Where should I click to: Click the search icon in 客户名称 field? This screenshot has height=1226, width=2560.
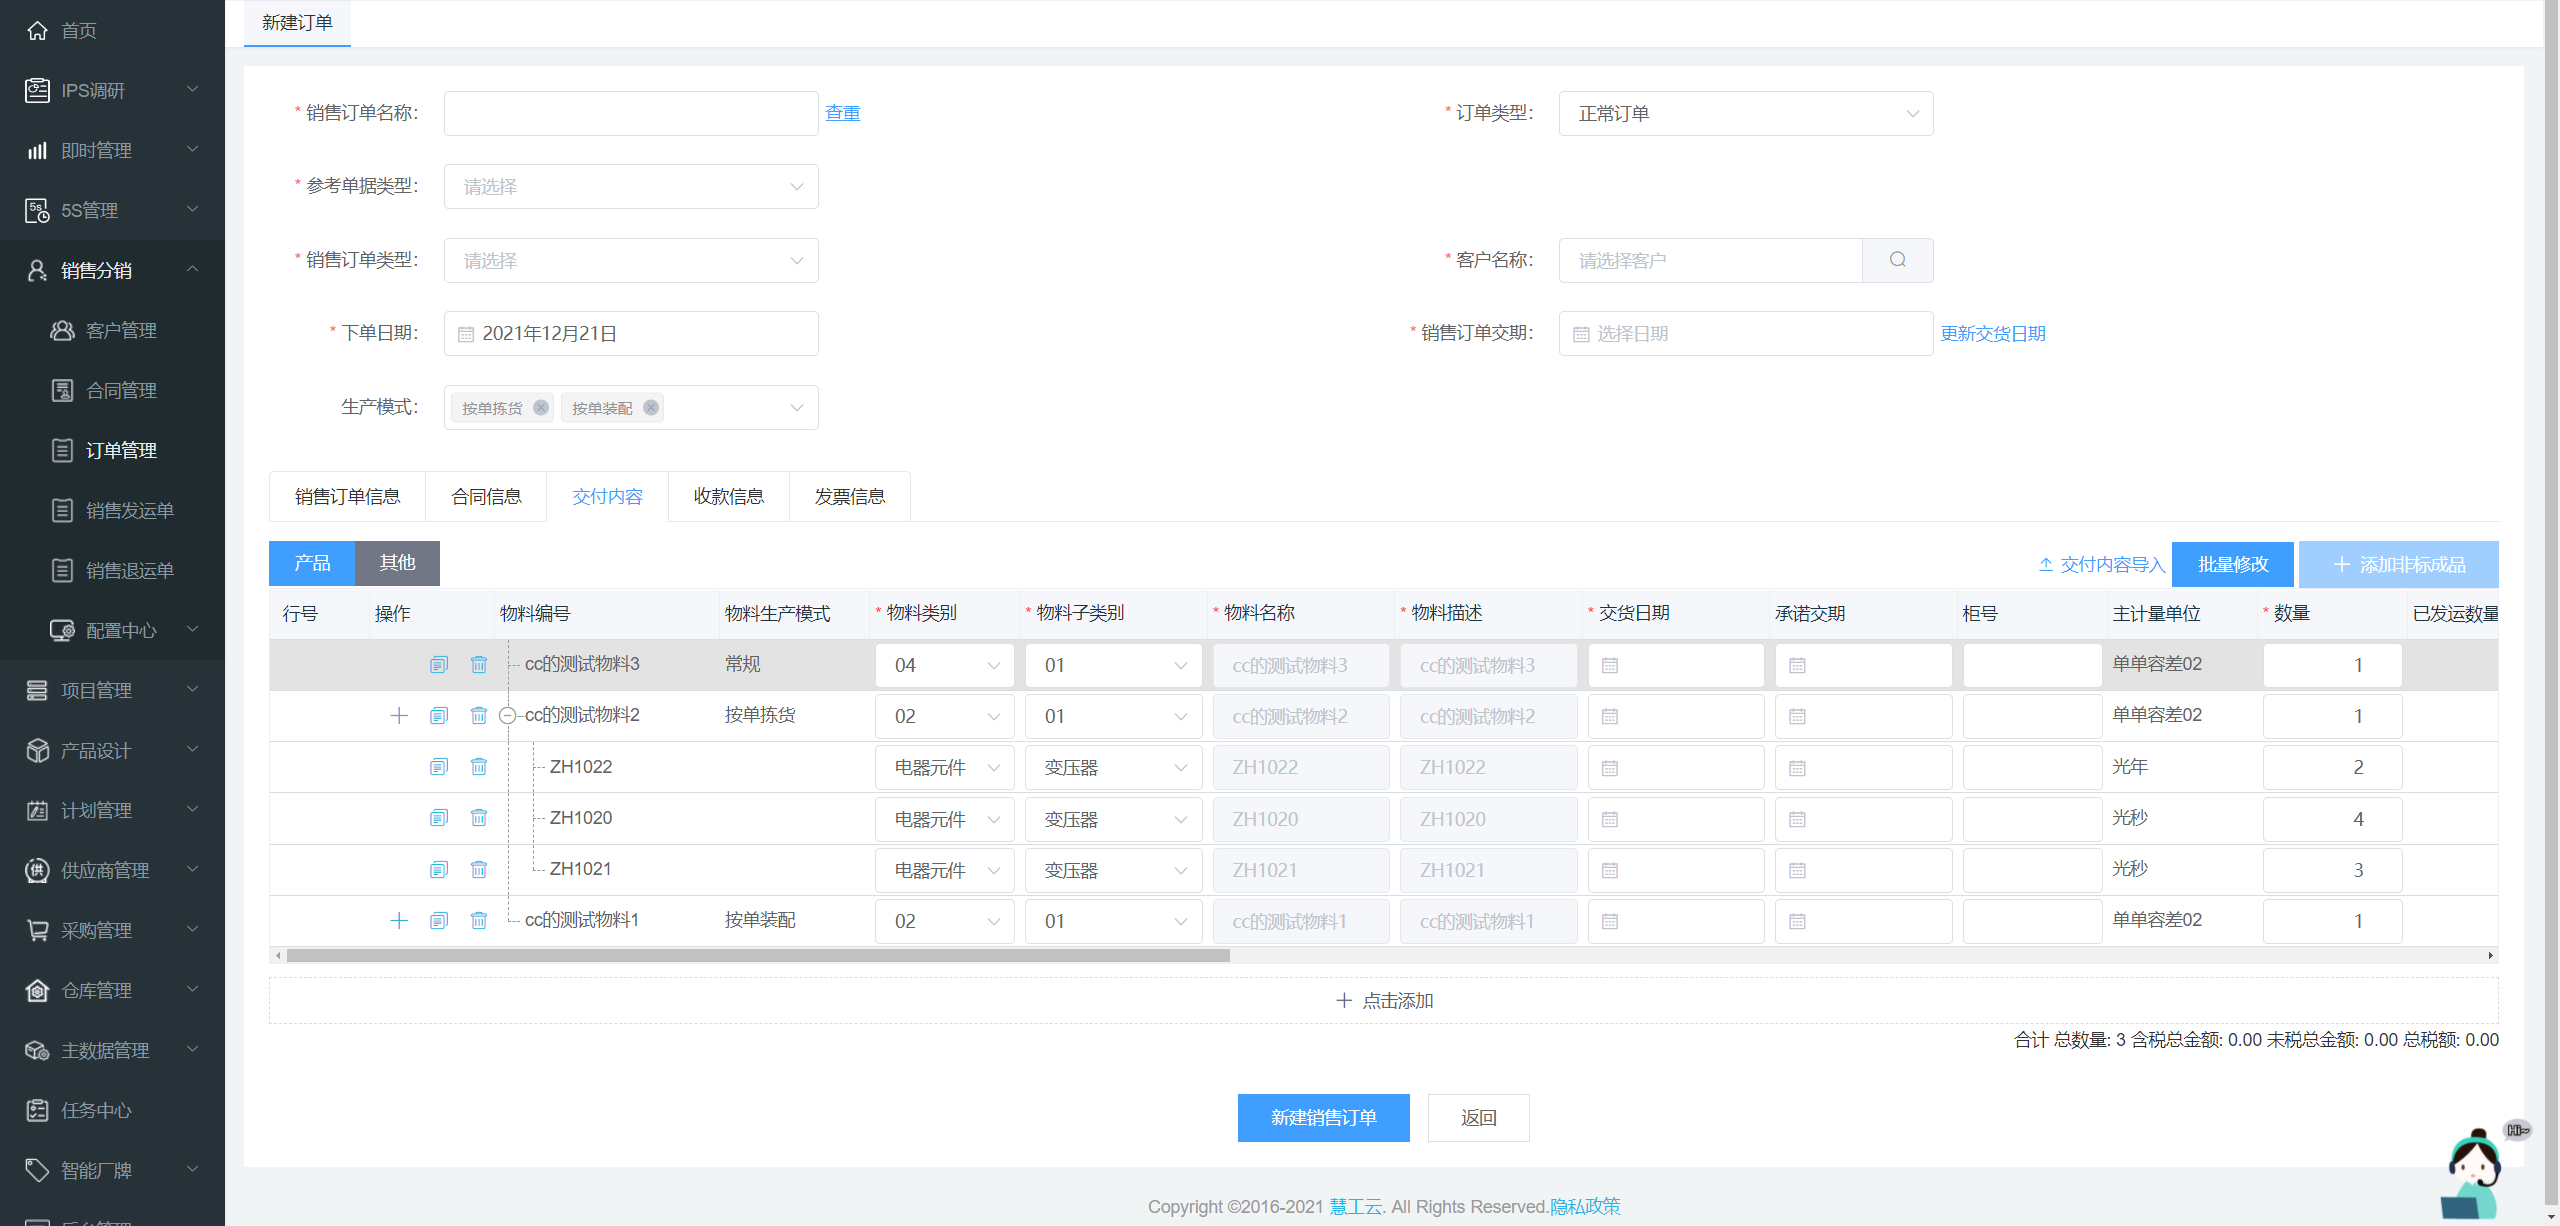(x=1897, y=260)
